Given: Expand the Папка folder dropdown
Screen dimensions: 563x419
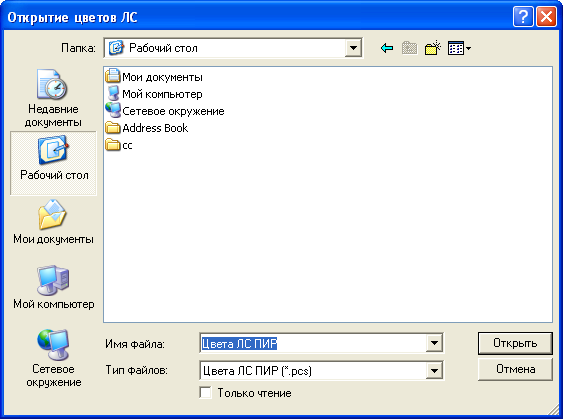Looking at the screenshot, I should (353, 48).
